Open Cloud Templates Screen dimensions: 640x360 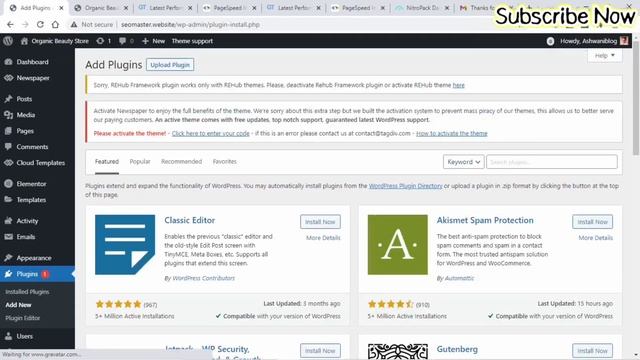(40, 163)
